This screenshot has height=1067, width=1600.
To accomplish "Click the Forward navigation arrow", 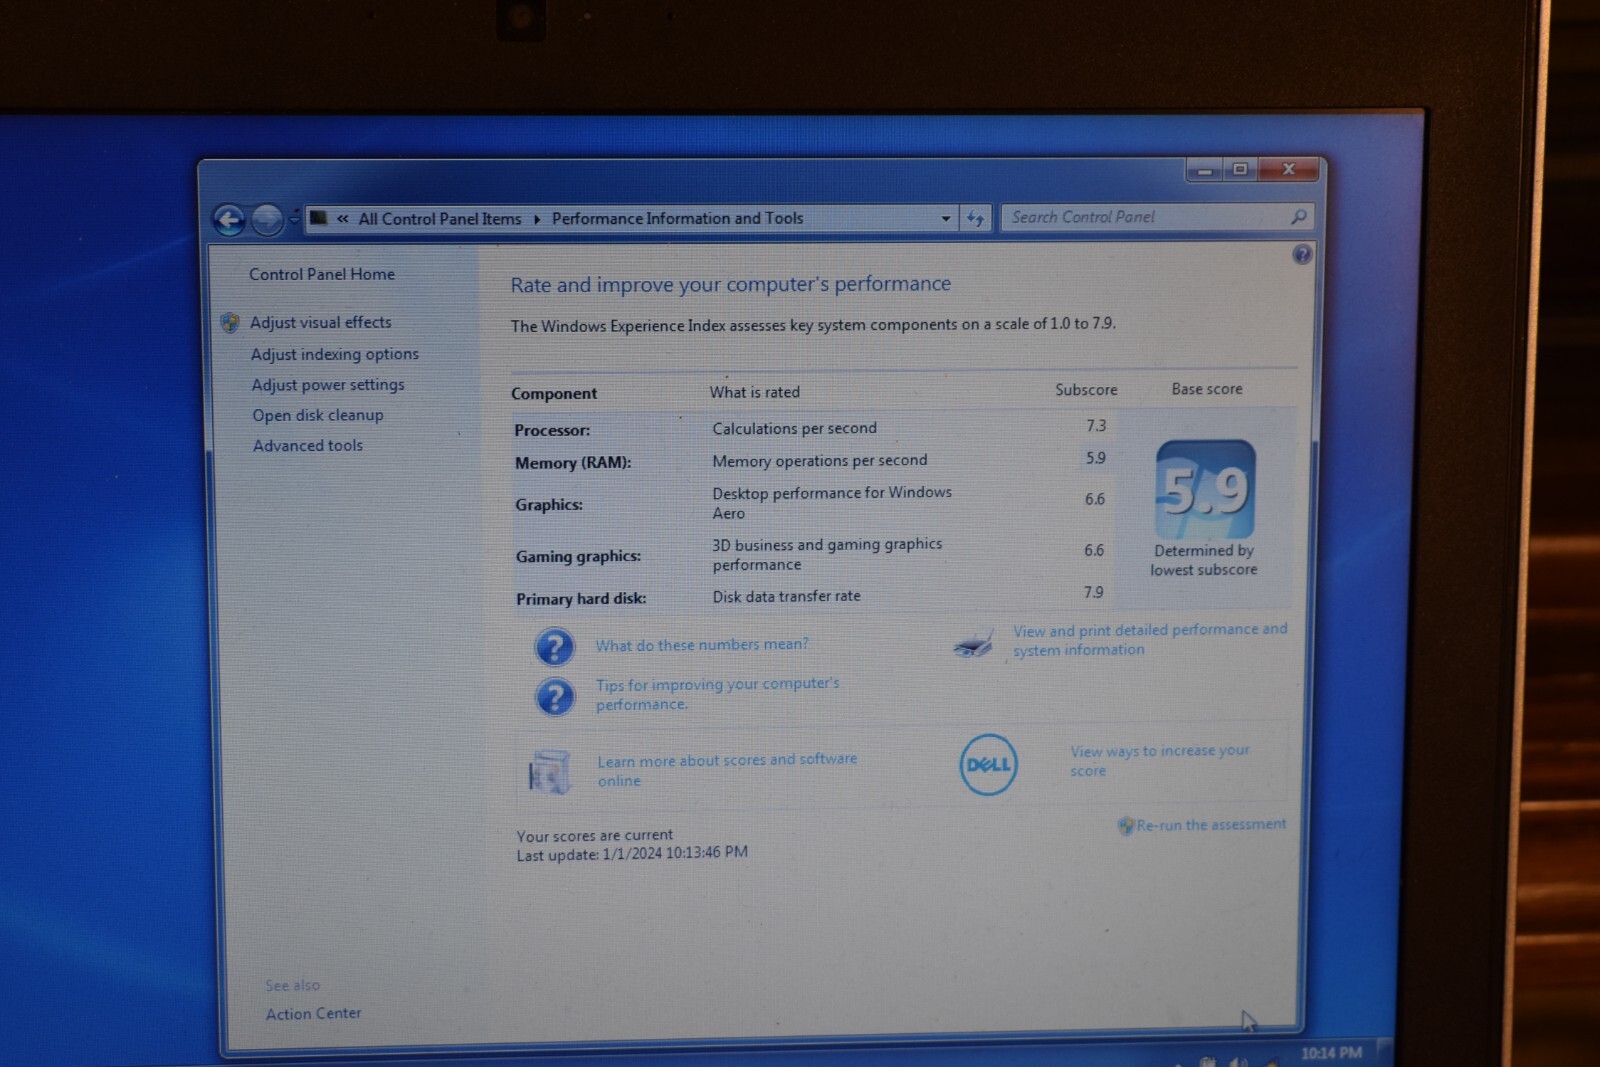I will (x=267, y=219).
